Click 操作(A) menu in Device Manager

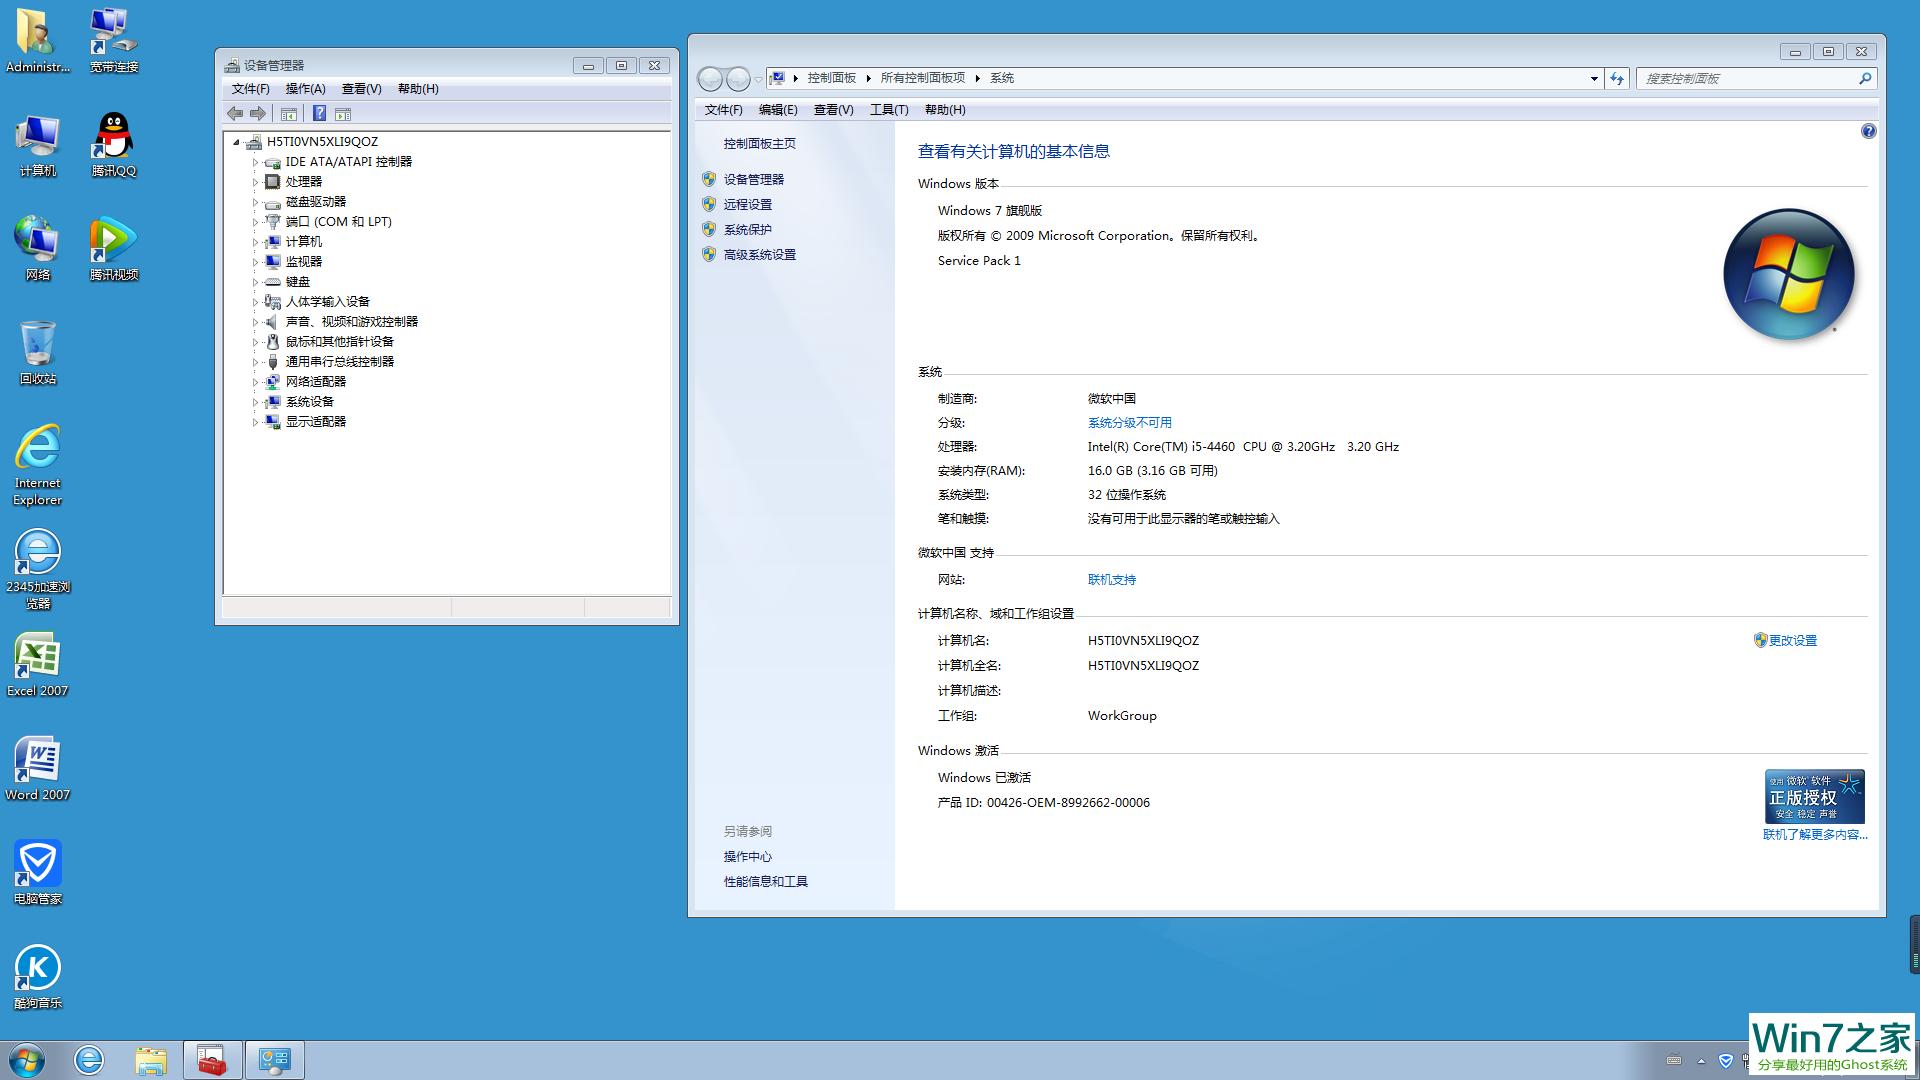pos(305,88)
